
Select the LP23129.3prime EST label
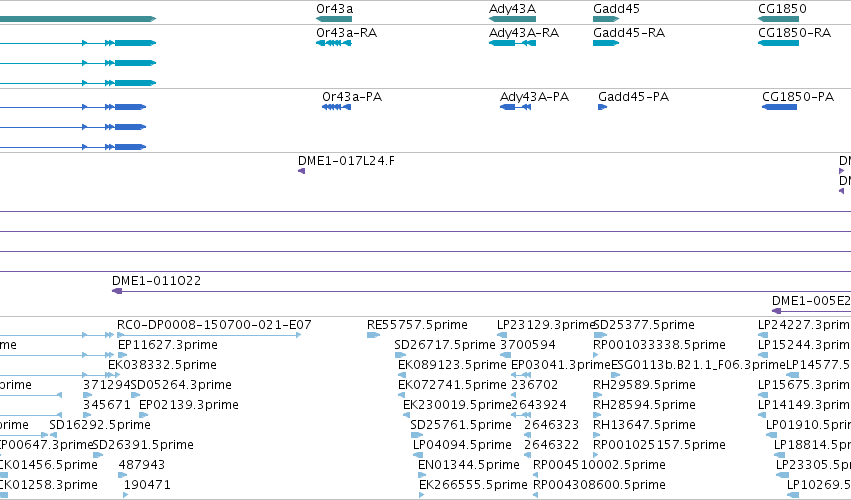pyautogui.click(x=547, y=325)
